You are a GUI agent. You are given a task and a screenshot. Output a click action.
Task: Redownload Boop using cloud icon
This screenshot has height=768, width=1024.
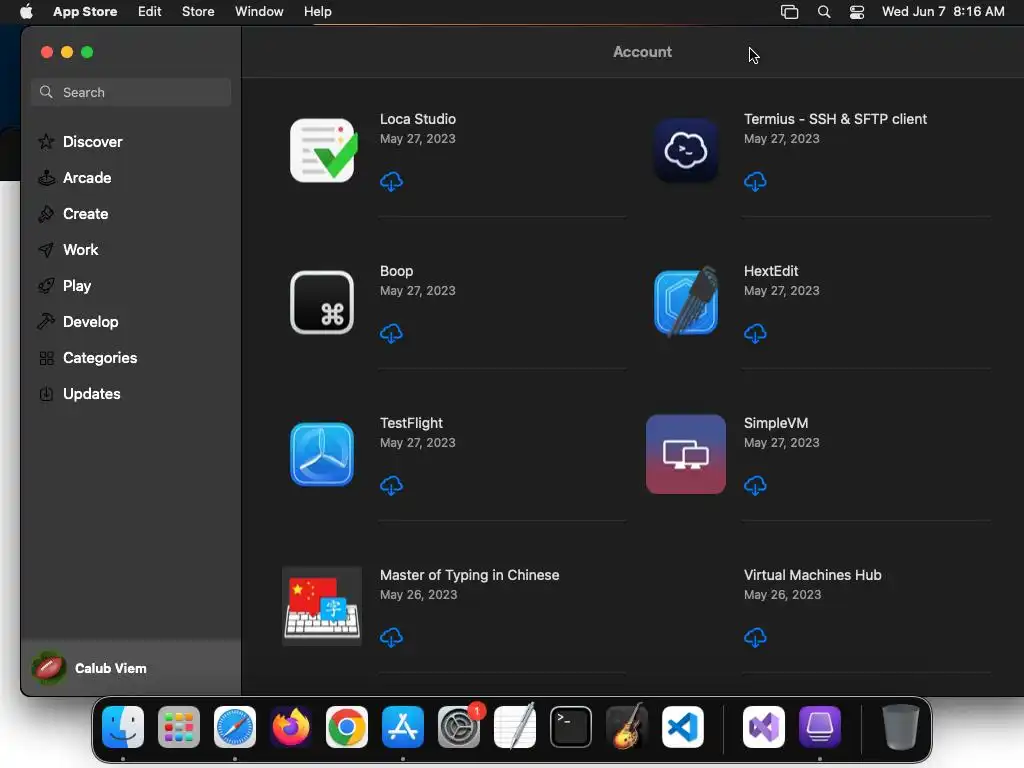pyautogui.click(x=391, y=333)
